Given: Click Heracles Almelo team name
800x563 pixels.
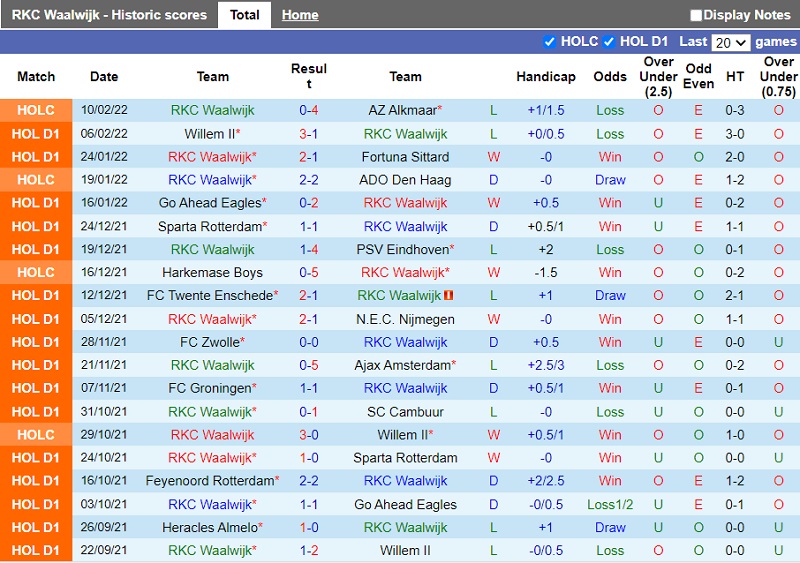Looking at the screenshot, I should [x=210, y=527].
